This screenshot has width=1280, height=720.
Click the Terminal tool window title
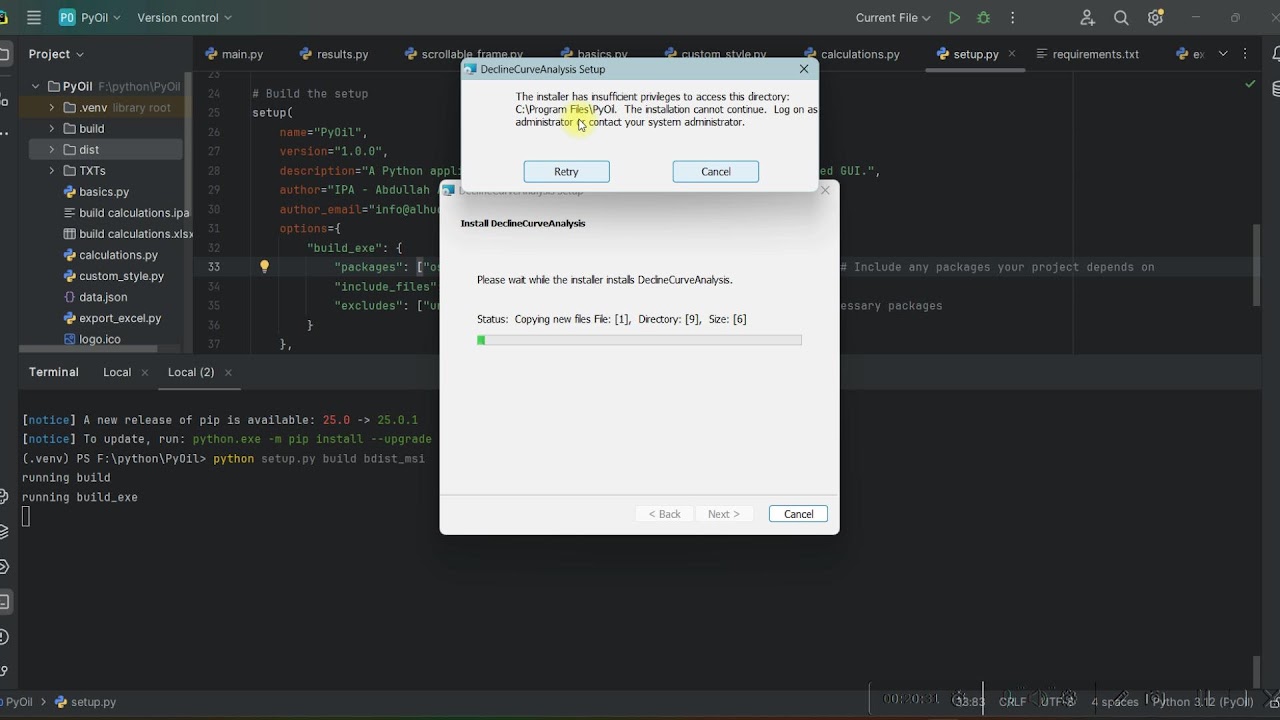coord(54,372)
